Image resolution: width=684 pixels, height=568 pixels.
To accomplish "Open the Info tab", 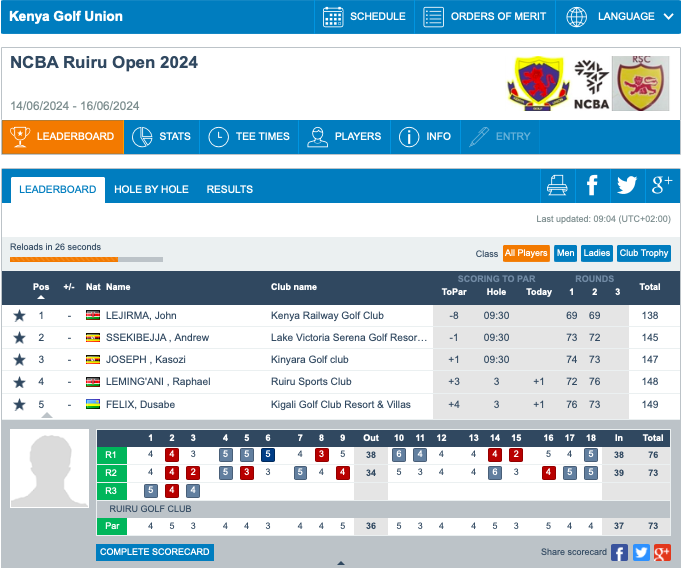I will (x=425, y=137).
